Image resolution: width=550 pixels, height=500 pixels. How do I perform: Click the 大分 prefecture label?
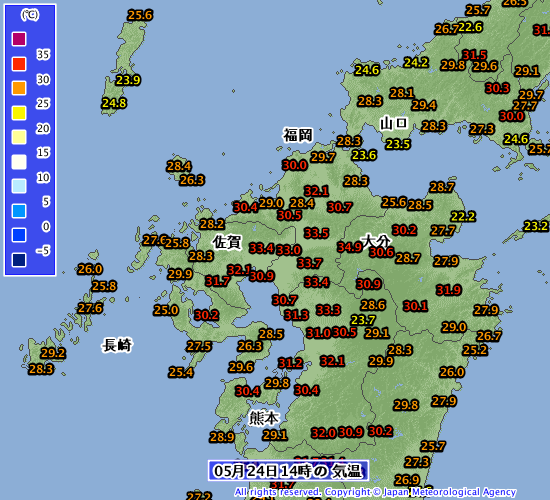pyautogui.click(x=376, y=240)
